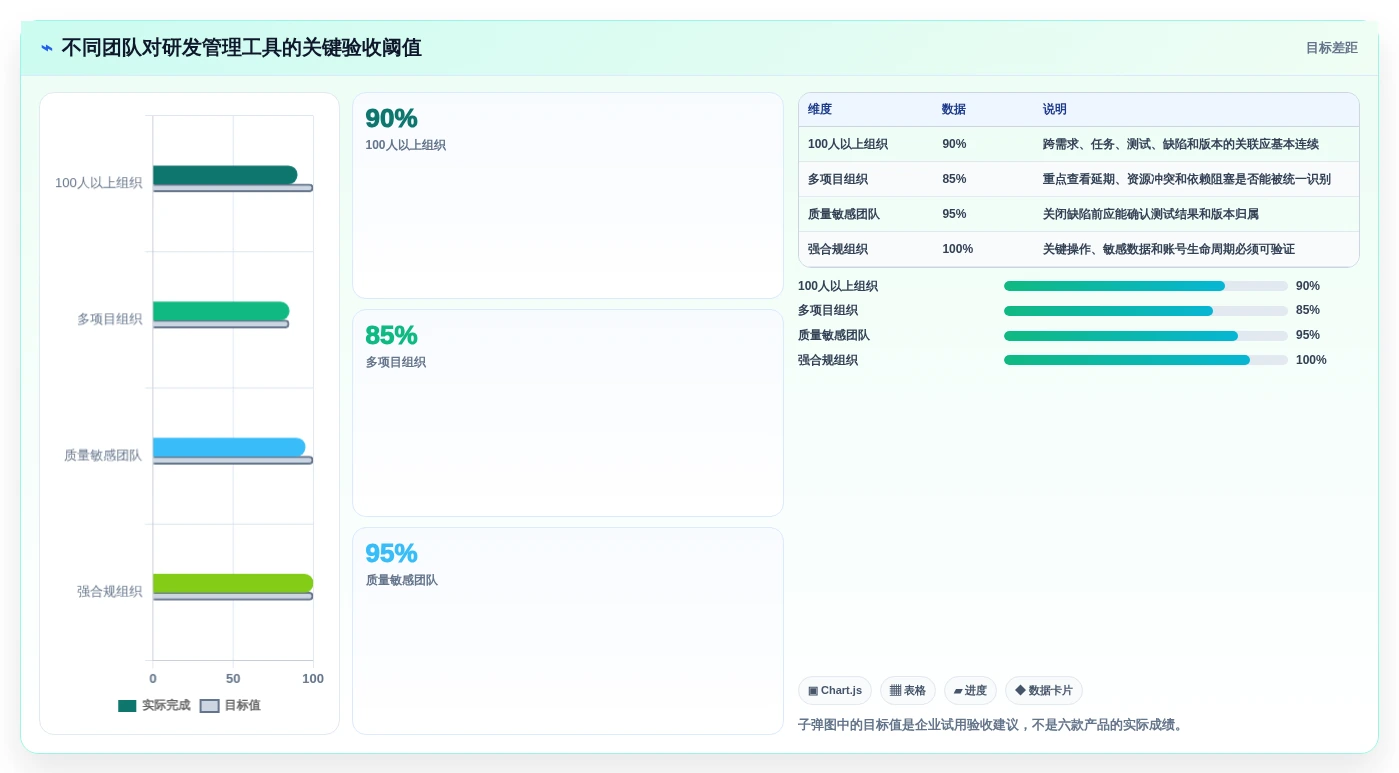Click the 多项目组织 progress bar
Image resolution: width=1399 pixels, height=773 pixels.
coord(1146,311)
